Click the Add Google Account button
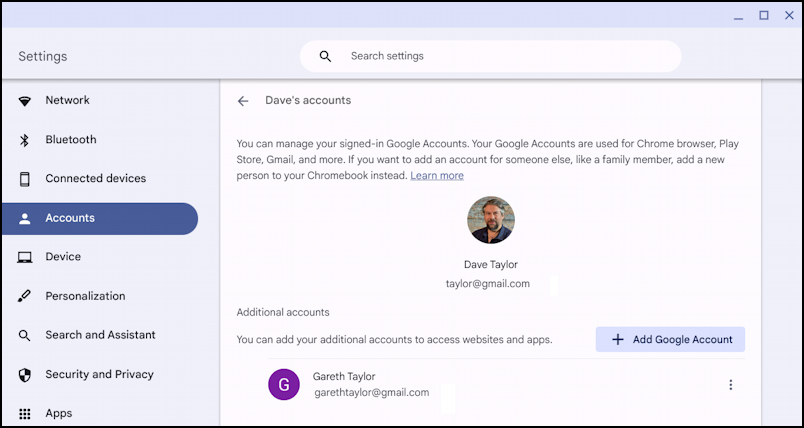 pyautogui.click(x=670, y=339)
